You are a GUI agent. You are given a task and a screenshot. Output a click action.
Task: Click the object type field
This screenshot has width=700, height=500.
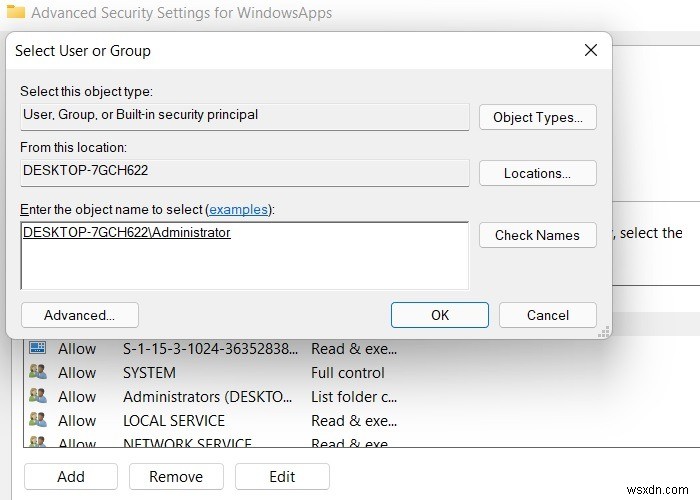click(245, 117)
